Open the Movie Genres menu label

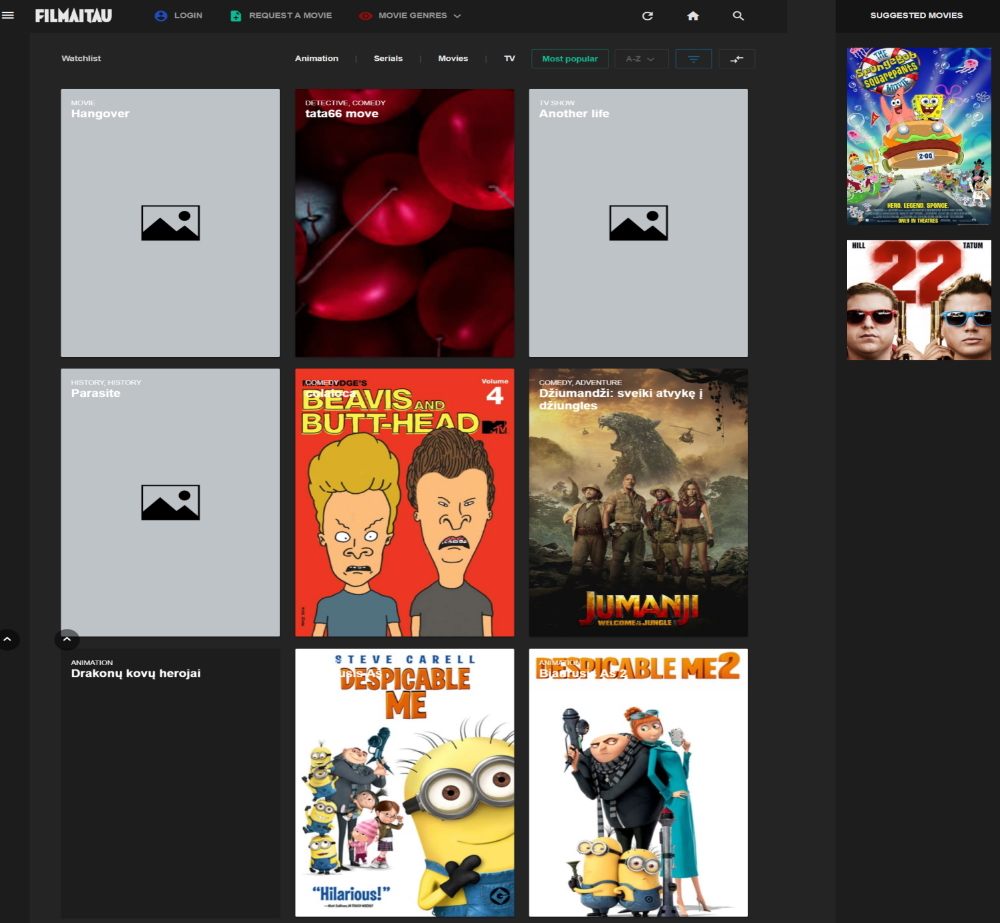[x=412, y=15]
